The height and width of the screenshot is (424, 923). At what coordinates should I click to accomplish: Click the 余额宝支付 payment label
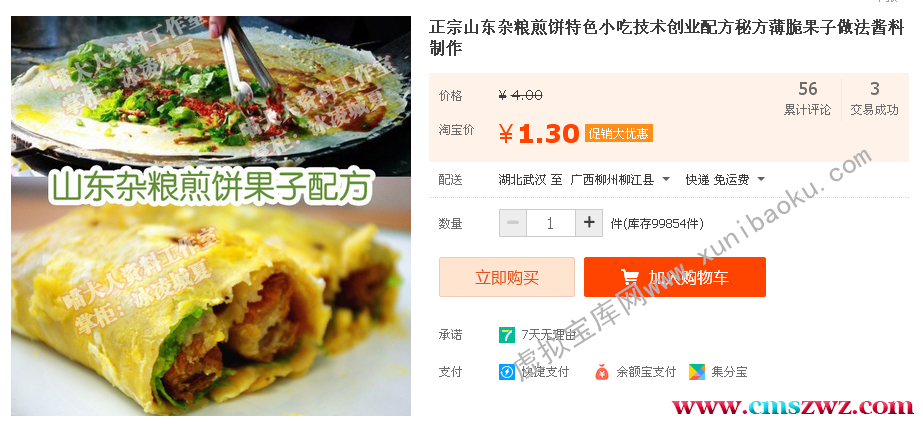tap(646, 372)
